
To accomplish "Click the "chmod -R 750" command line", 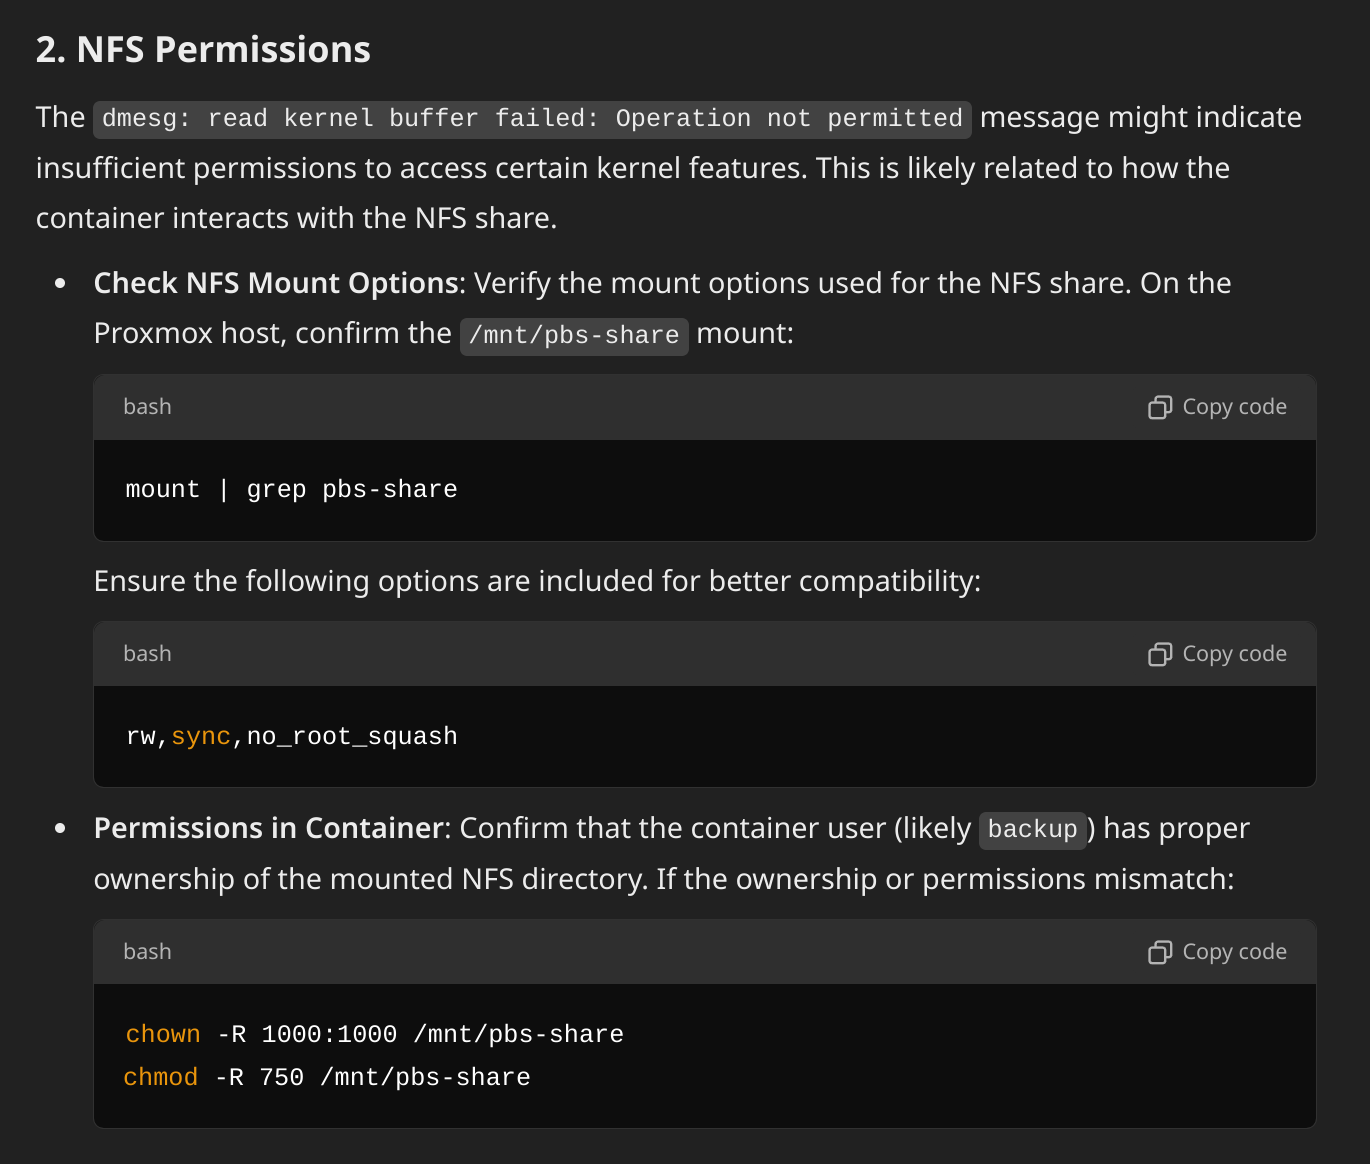I will pos(327,1078).
